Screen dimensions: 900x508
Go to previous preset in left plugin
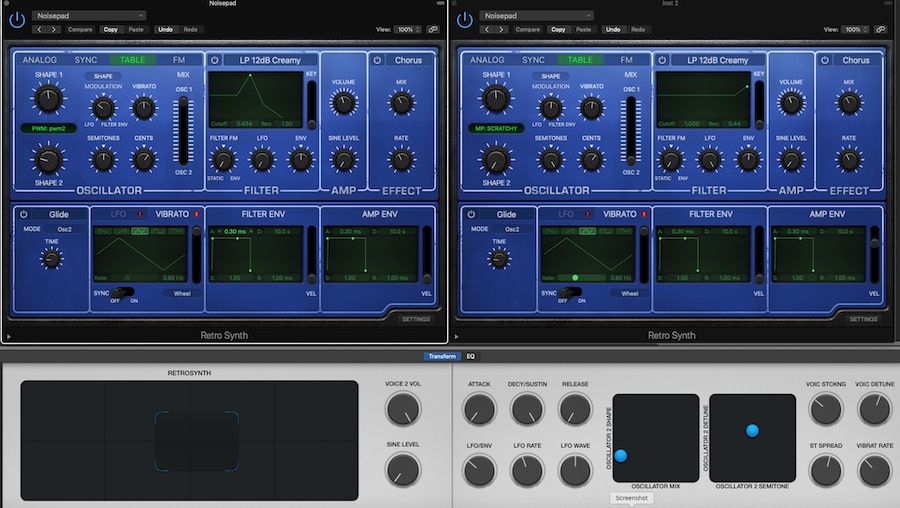click(39, 29)
